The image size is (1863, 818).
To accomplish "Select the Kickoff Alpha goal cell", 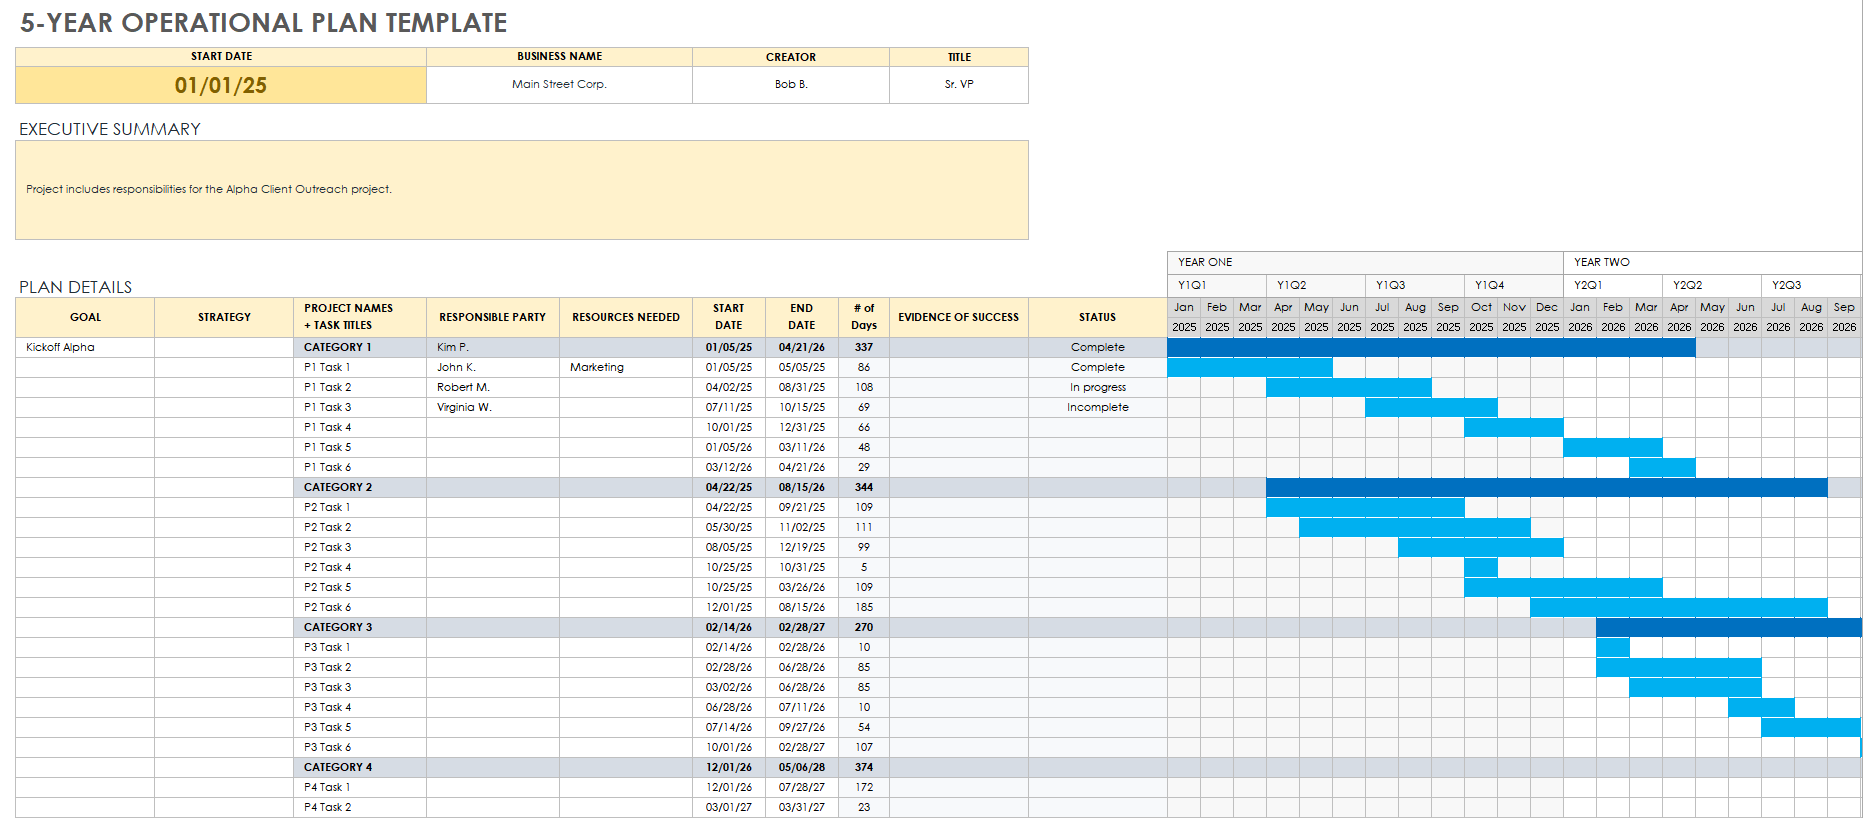I will (84, 347).
